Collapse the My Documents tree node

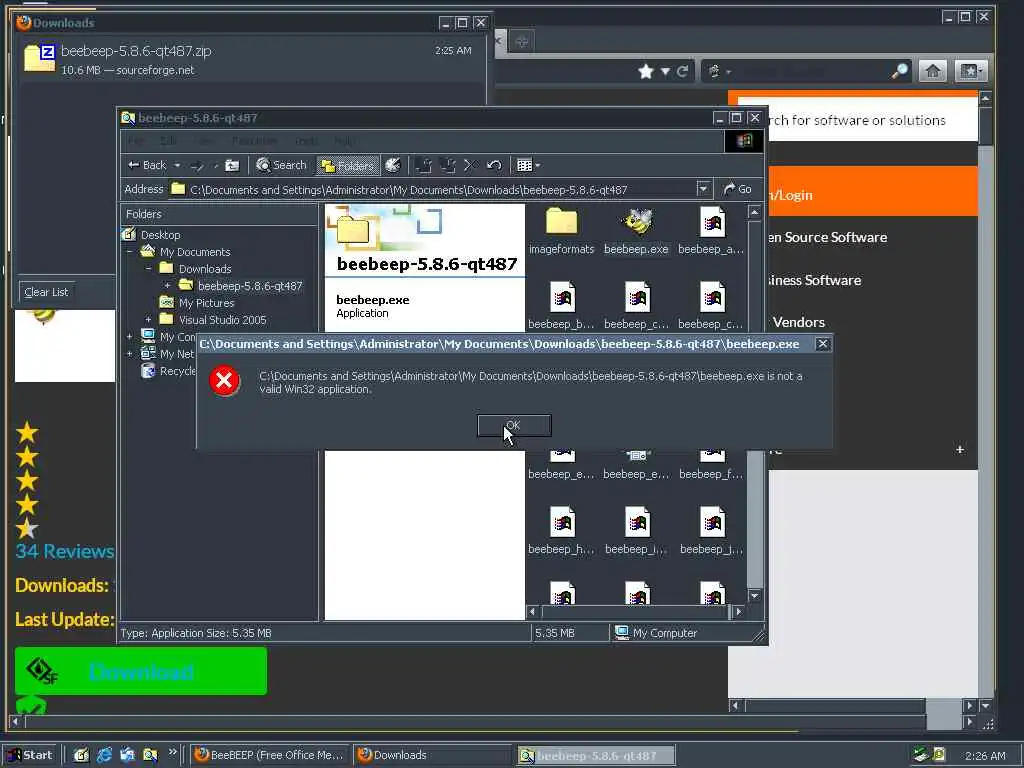(129, 252)
